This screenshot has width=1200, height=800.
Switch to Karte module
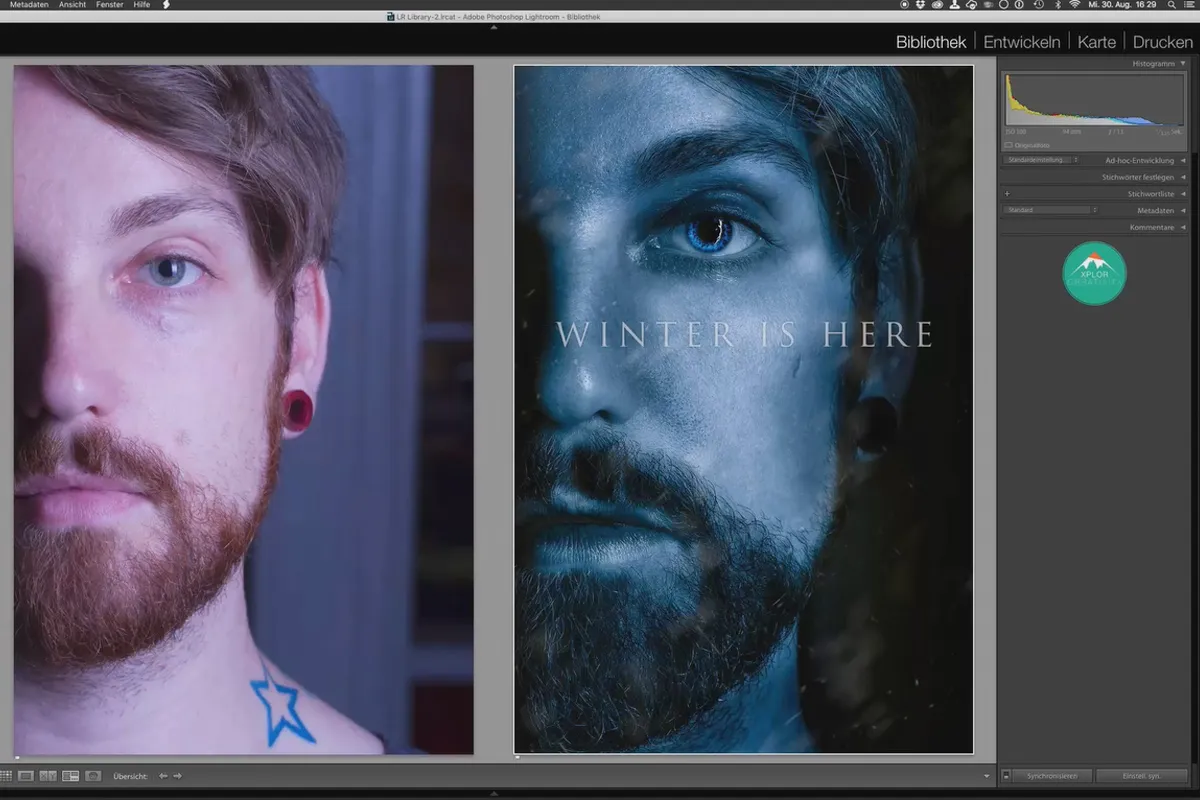pyautogui.click(x=1096, y=42)
